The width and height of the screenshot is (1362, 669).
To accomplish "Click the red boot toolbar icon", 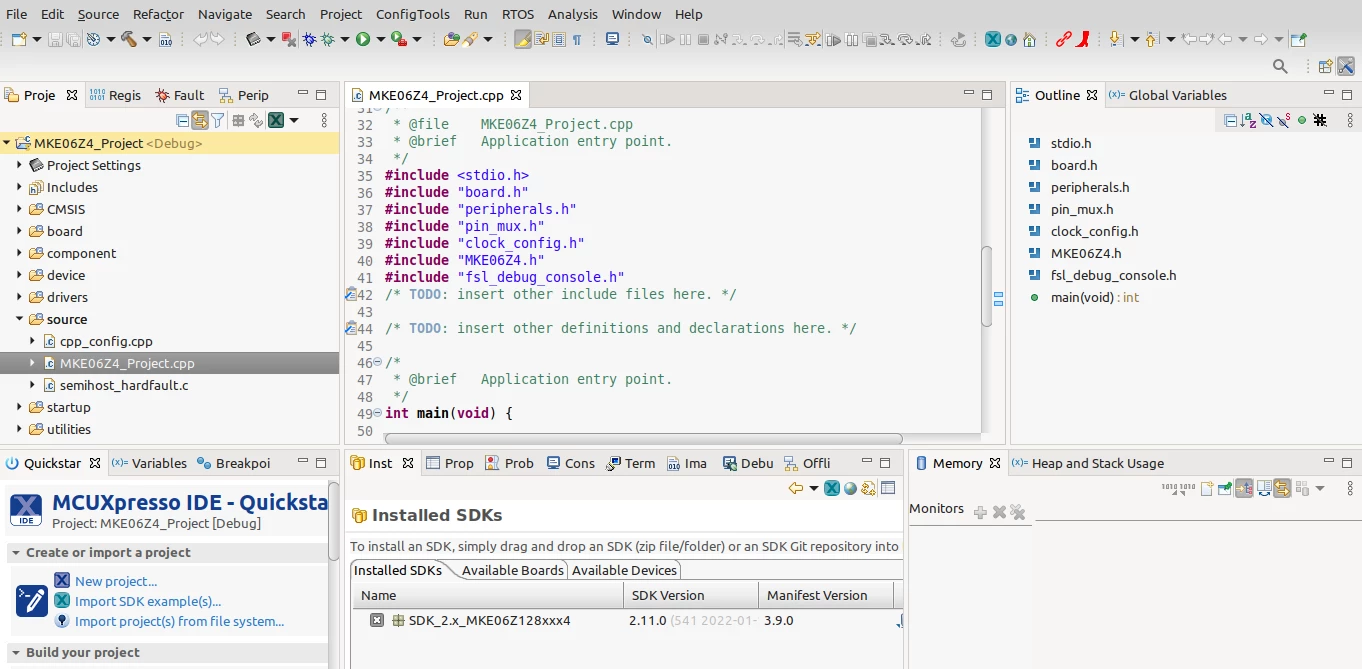I will coord(1082,39).
